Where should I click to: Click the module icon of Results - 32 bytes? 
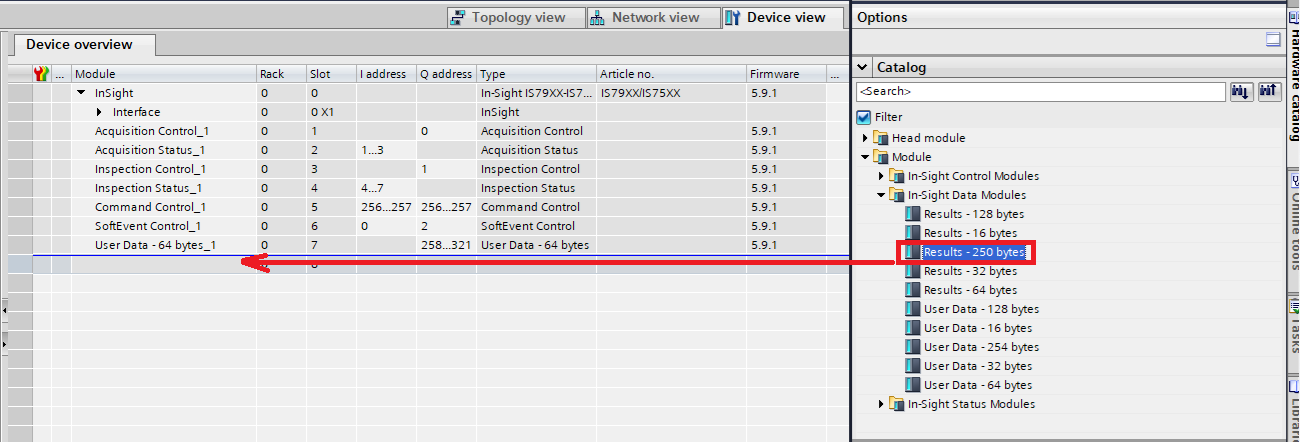click(911, 271)
